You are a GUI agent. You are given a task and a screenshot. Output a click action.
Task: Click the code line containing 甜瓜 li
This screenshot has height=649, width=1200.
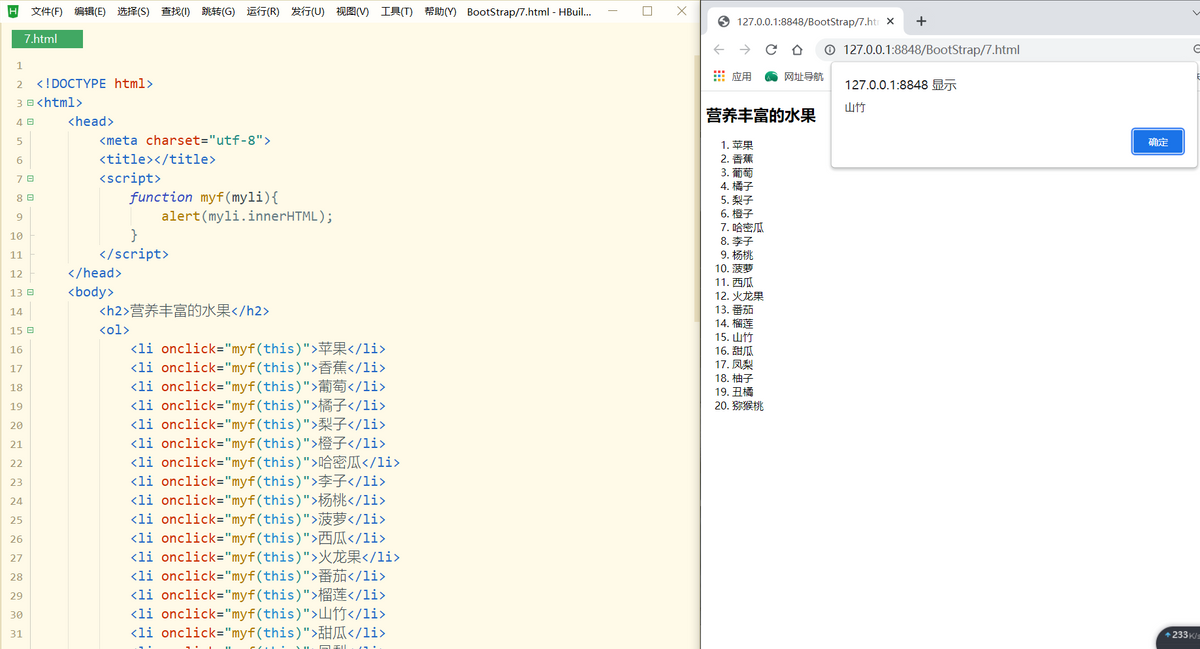click(x=258, y=633)
